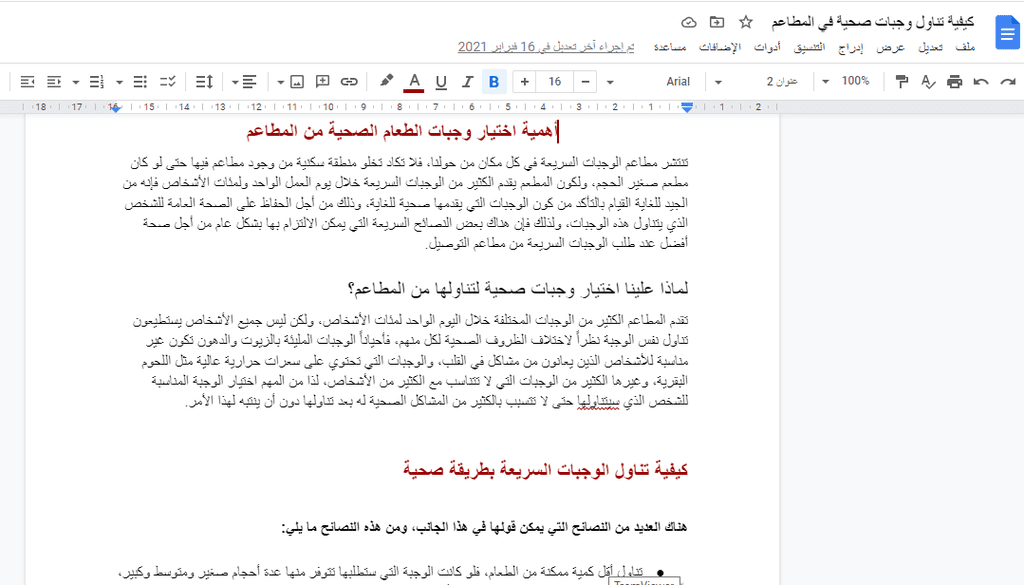Image resolution: width=1024 pixels, height=585 pixels.
Task: Click heading أهمية اختيار وجبات الطعام الصحية من المطاعم
Action: (x=401, y=131)
